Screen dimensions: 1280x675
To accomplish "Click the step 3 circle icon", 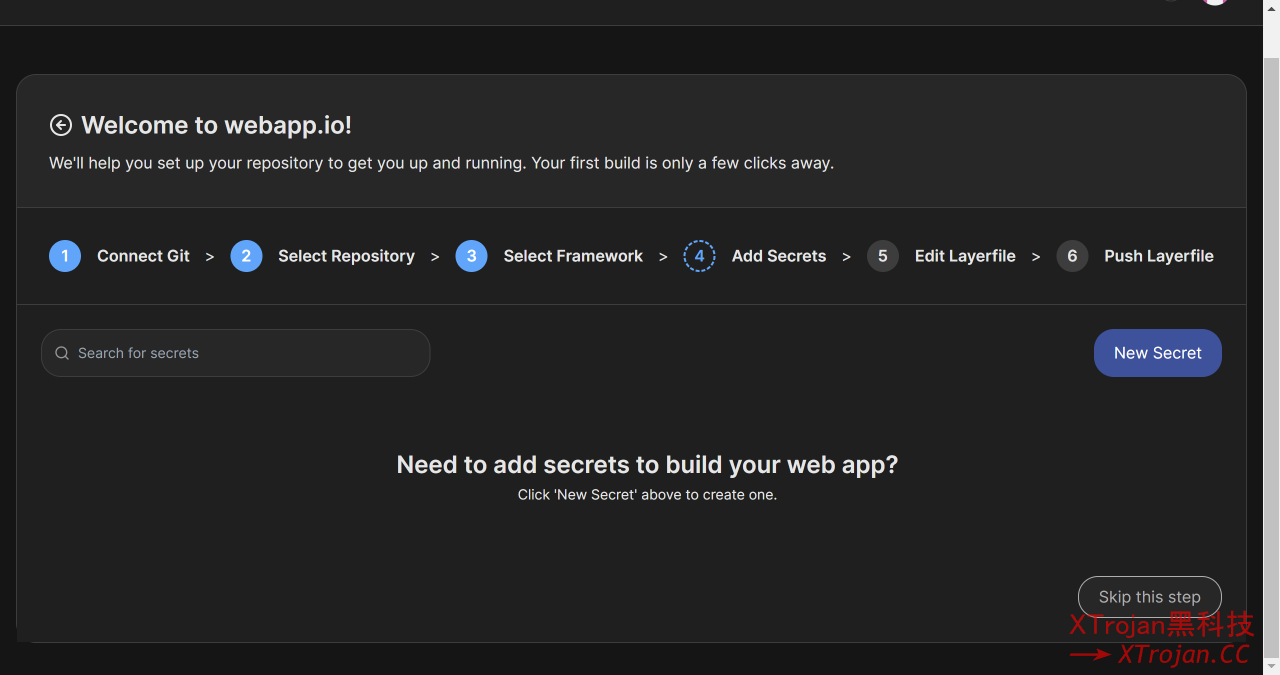I will pos(471,256).
